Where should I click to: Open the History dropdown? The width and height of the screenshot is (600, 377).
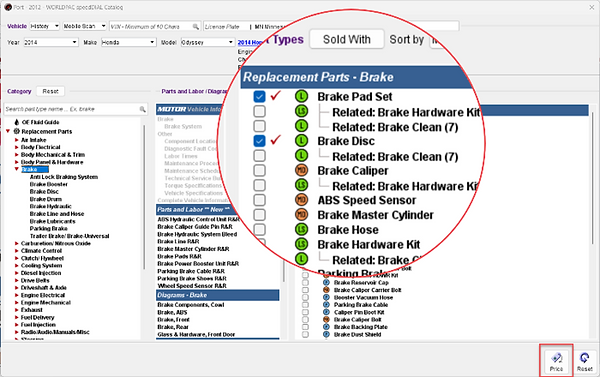coord(44,26)
